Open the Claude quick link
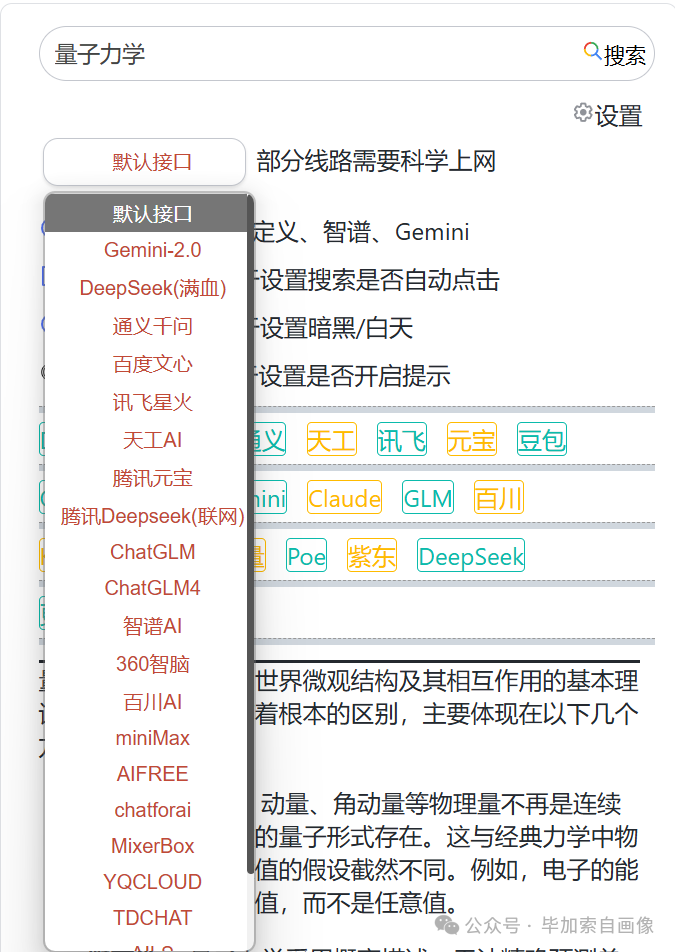Screen dimensions: 675x952 click(x=344, y=498)
